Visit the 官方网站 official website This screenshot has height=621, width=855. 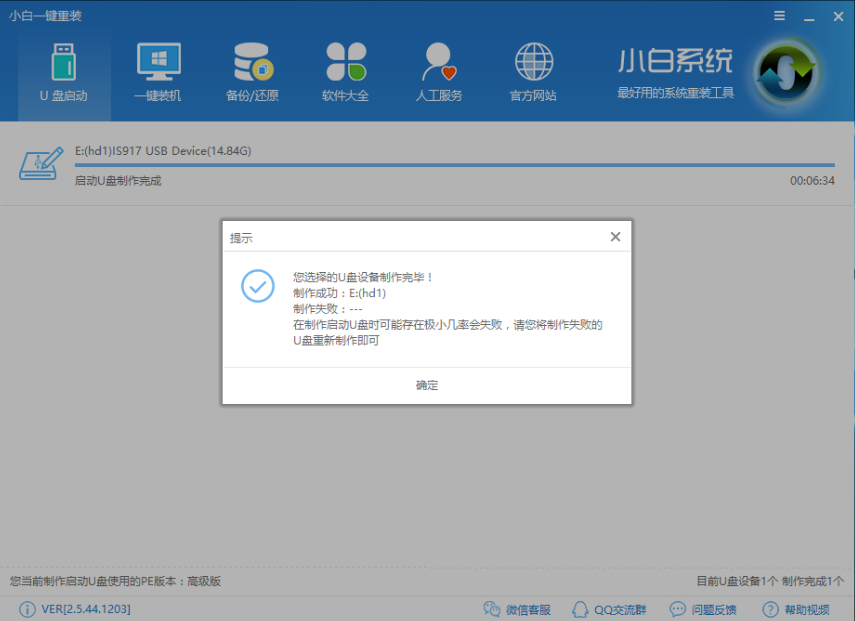click(x=533, y=70)
